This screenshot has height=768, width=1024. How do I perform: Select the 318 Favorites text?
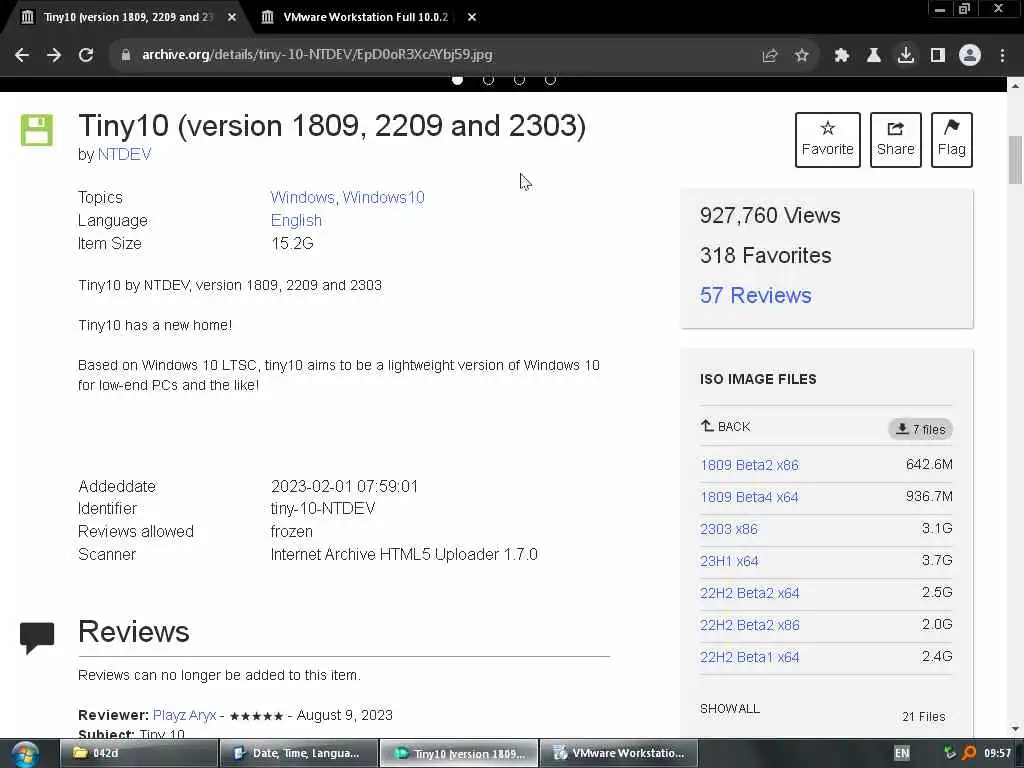pyautogui.click(x=765, y=255)
